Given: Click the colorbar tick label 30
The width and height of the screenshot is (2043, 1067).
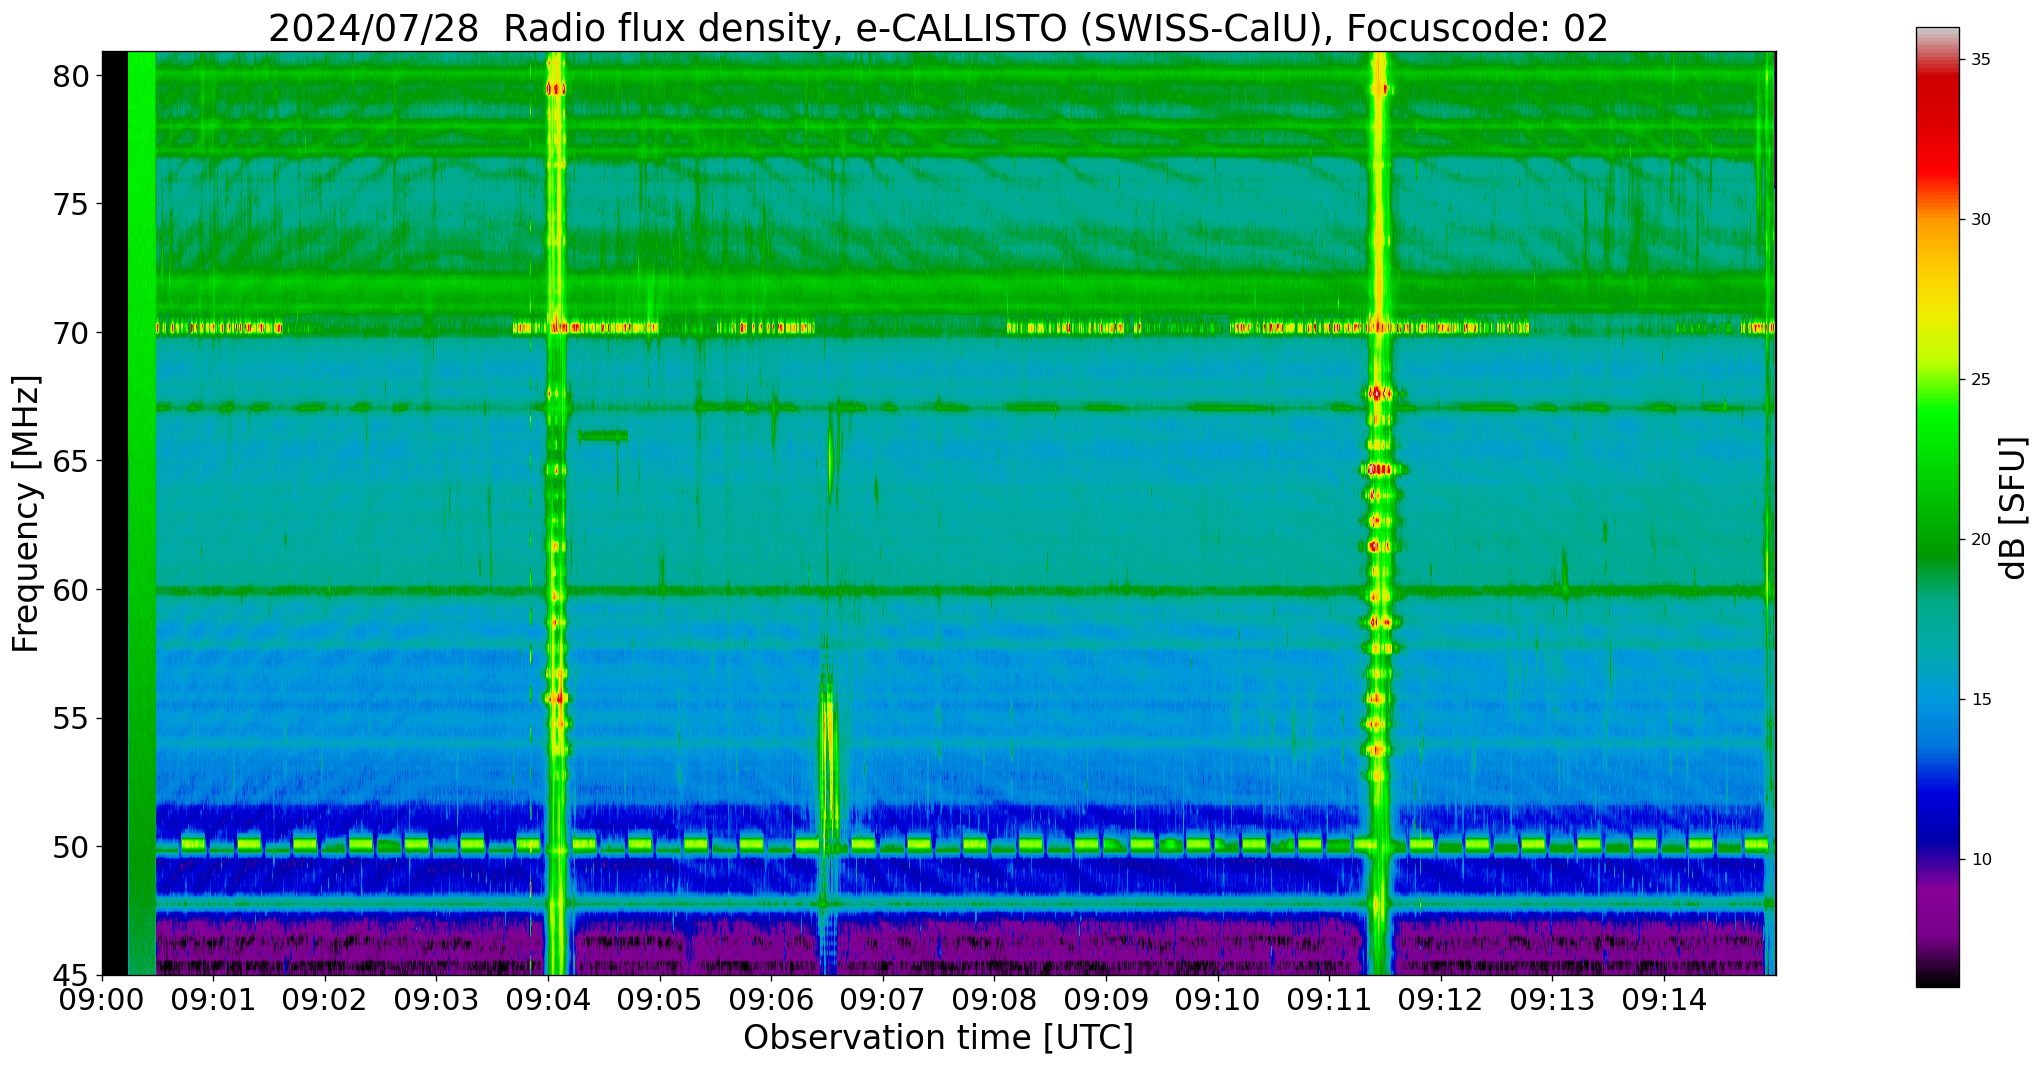Looking at the screenshot, I should [x=1981, y=220].
